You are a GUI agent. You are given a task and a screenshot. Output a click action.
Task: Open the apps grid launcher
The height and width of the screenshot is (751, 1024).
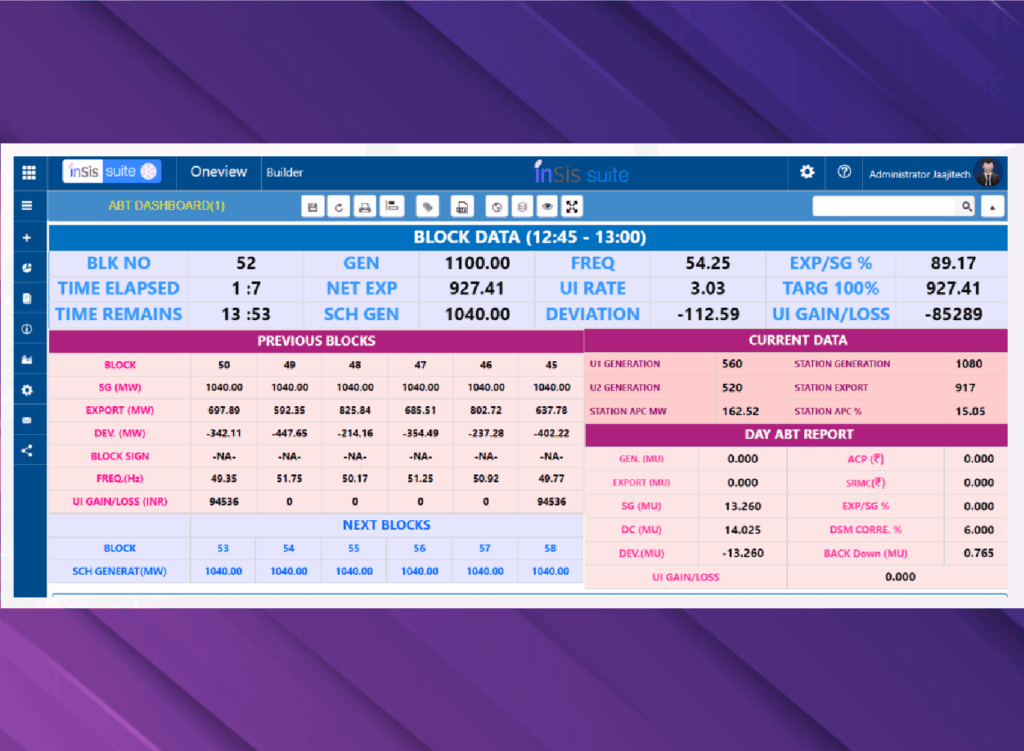point(28,172)
